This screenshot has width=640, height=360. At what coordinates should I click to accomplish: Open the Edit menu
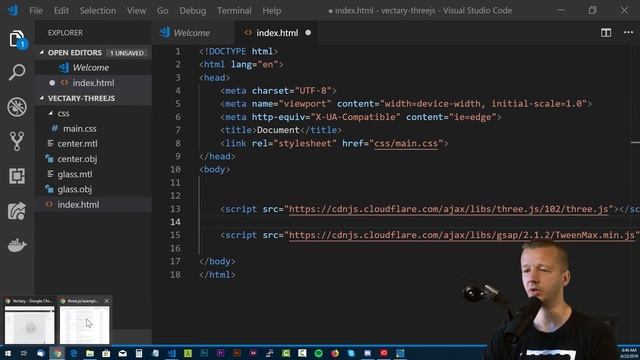click(61, 11)
